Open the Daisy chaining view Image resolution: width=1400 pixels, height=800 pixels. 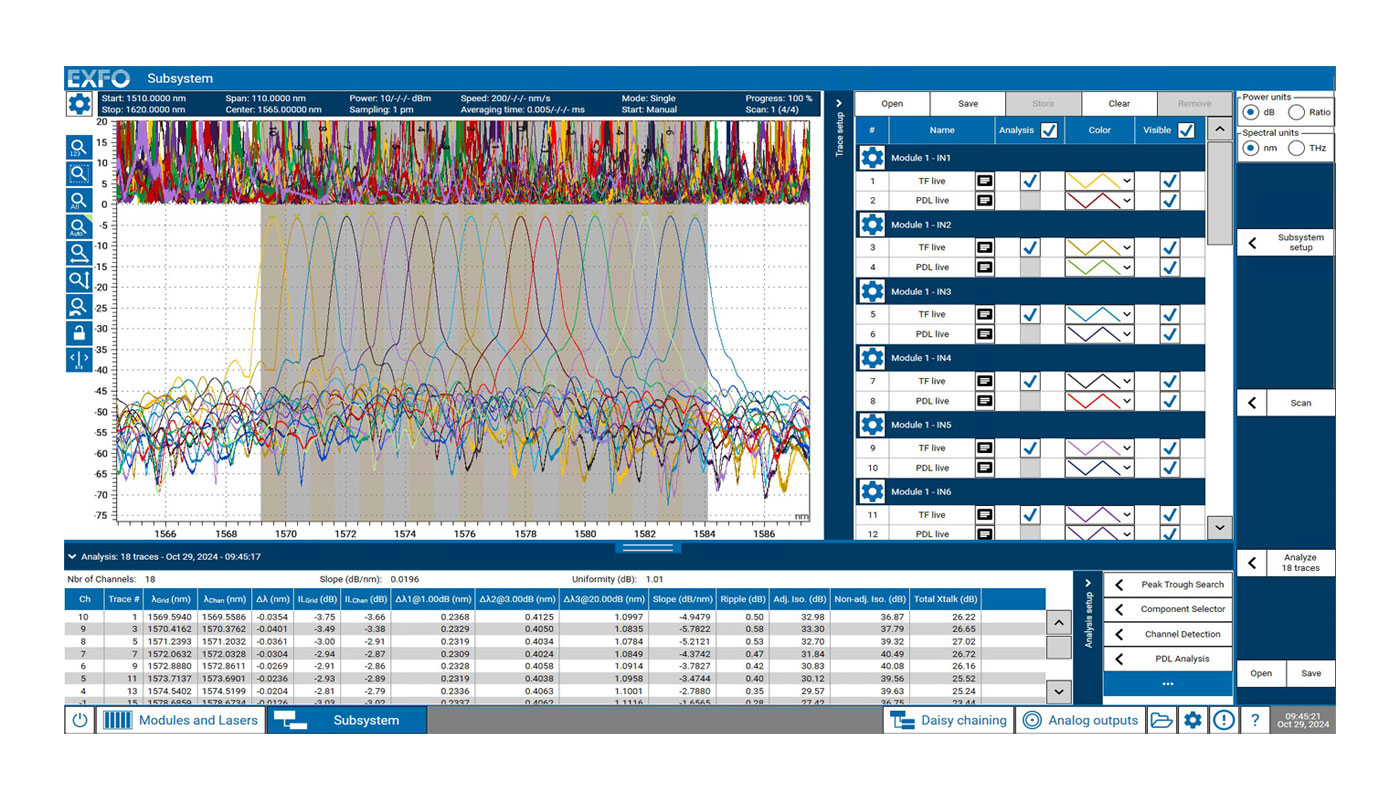[948, 719]
